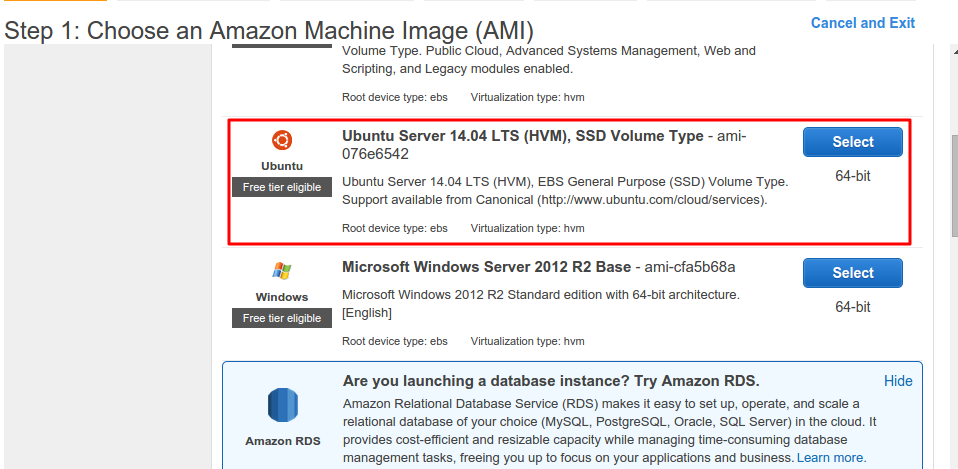Hide the Amazon RDS suggestion panel

pos(898,381)
